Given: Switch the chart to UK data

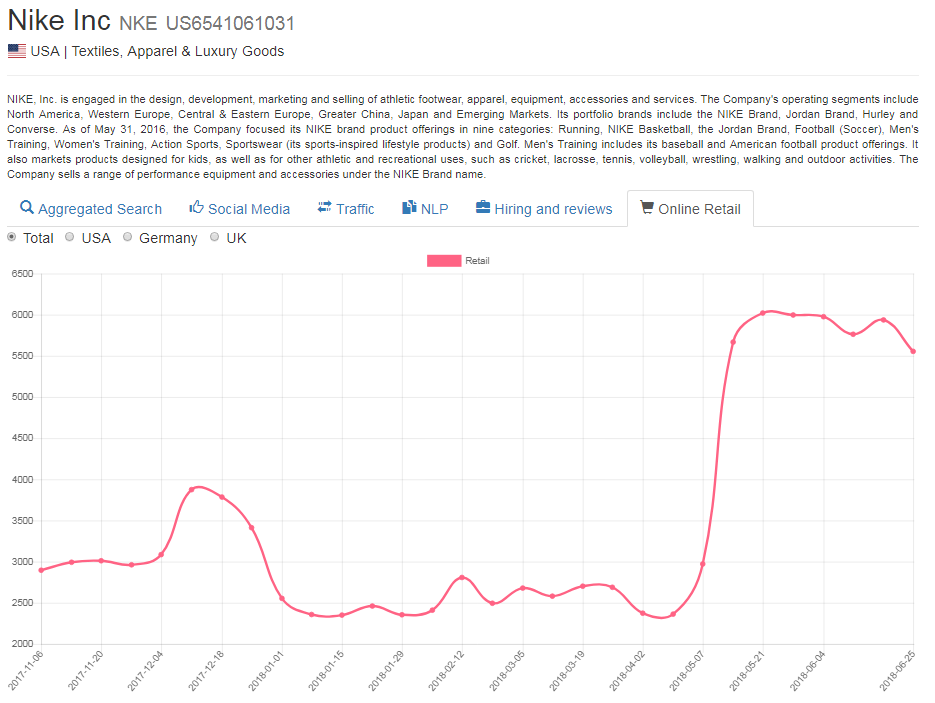Looking at the screenshot, I should coord(215,238).
